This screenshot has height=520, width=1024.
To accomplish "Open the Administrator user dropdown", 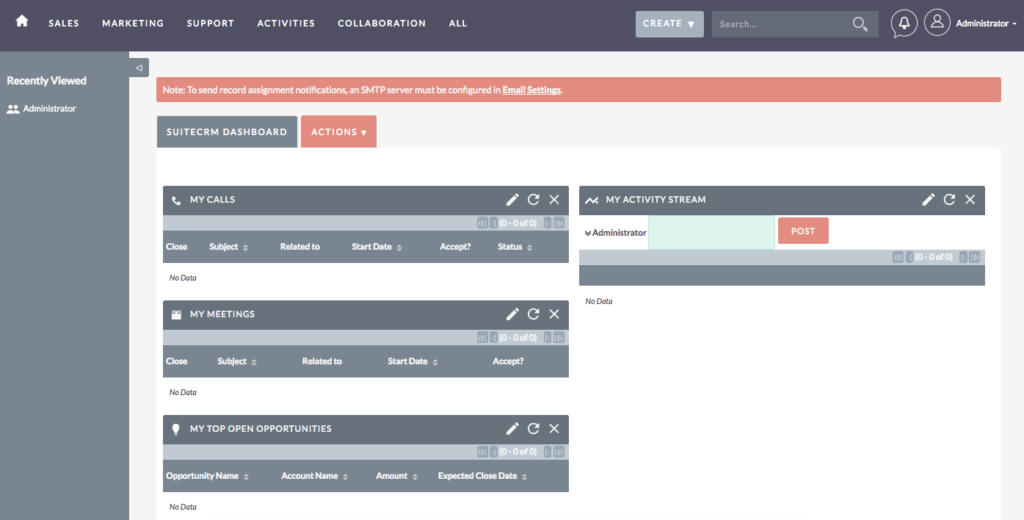I will (985, 23).
